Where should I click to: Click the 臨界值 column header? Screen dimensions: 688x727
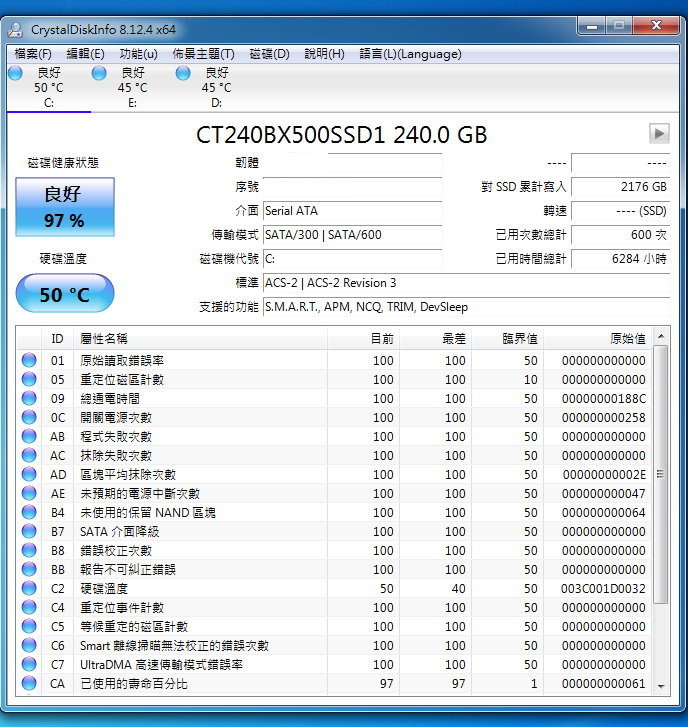(508, 338)
